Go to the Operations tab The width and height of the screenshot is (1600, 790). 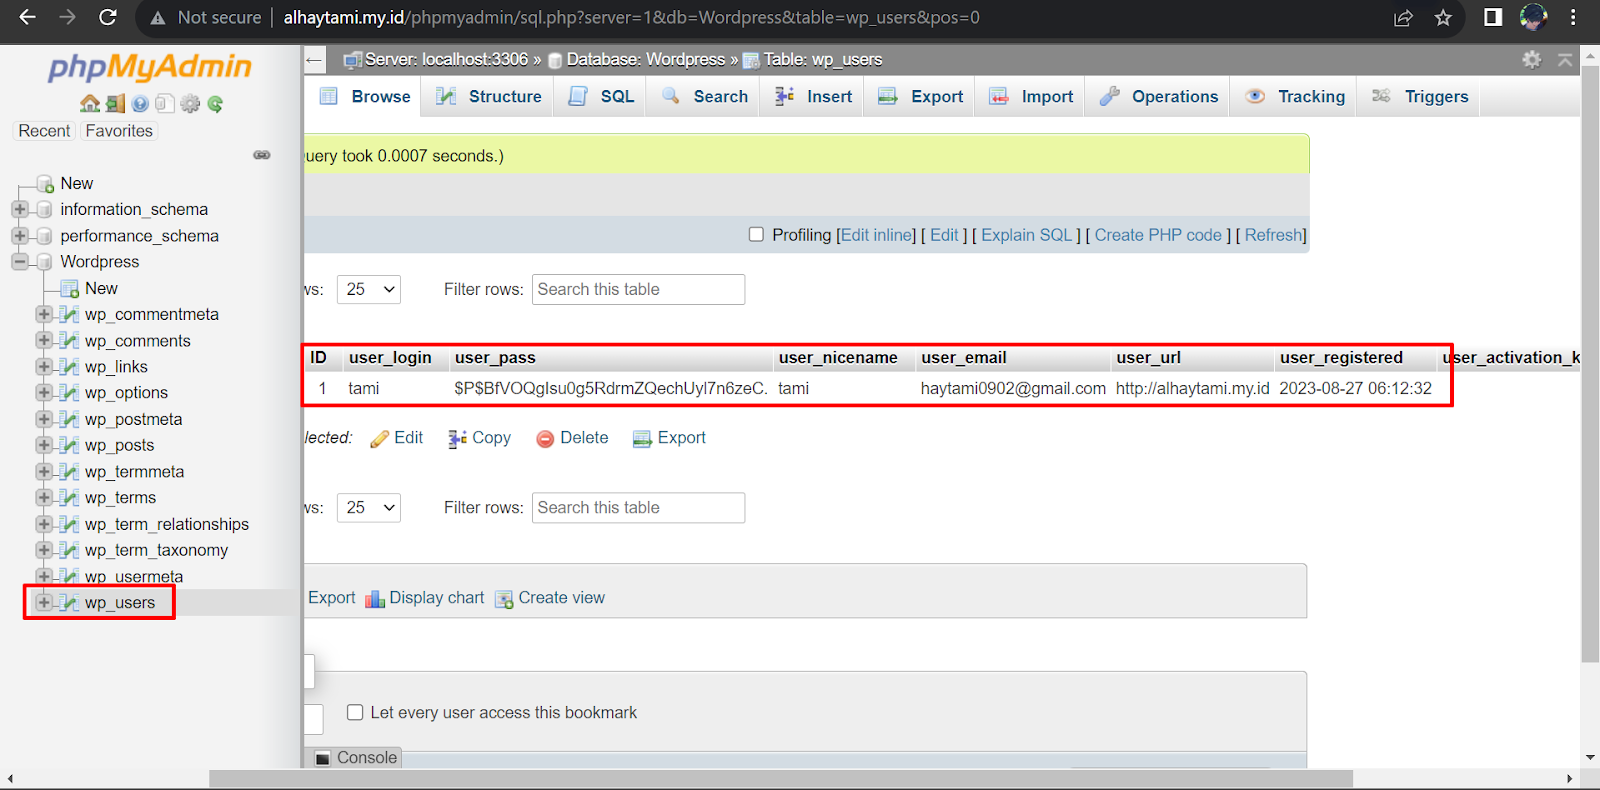click(1158, 97)
